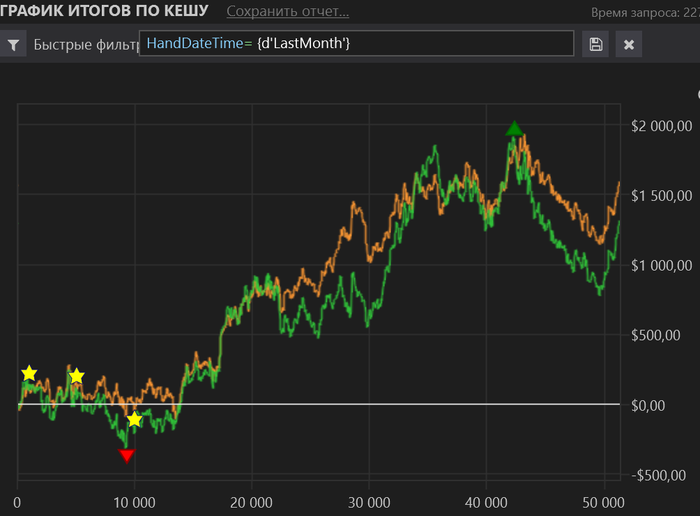Click the 50 000 hands axis label
This screenshot has width=700, height=516.
click(x=604, y=503)
